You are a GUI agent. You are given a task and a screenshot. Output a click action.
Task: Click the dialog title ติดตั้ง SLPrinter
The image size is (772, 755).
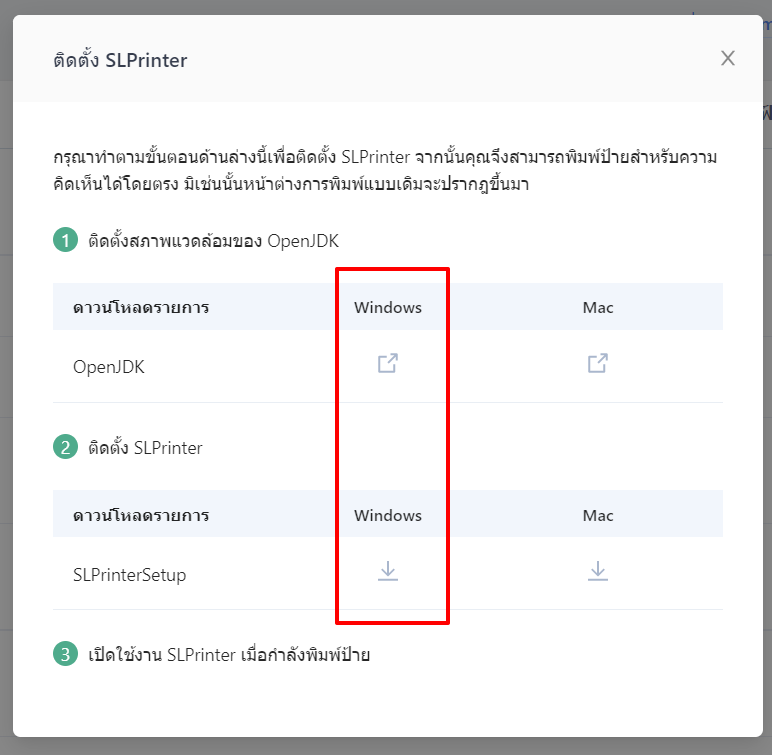pos(120,60)
